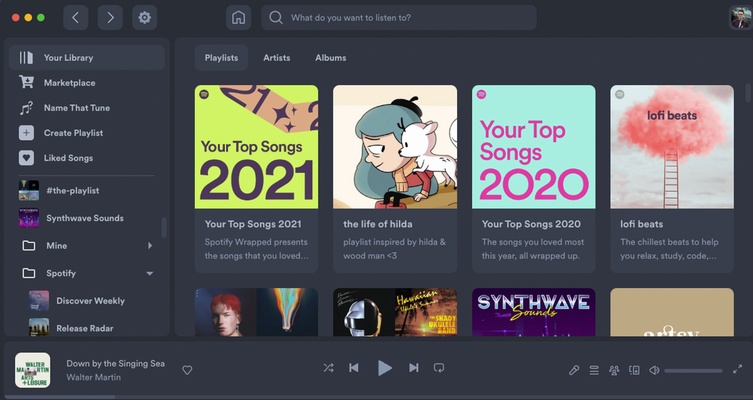This screenshot has height=400, width=753.
Task: Focus the What do you want to listen to field
Action: click(399, 18)
